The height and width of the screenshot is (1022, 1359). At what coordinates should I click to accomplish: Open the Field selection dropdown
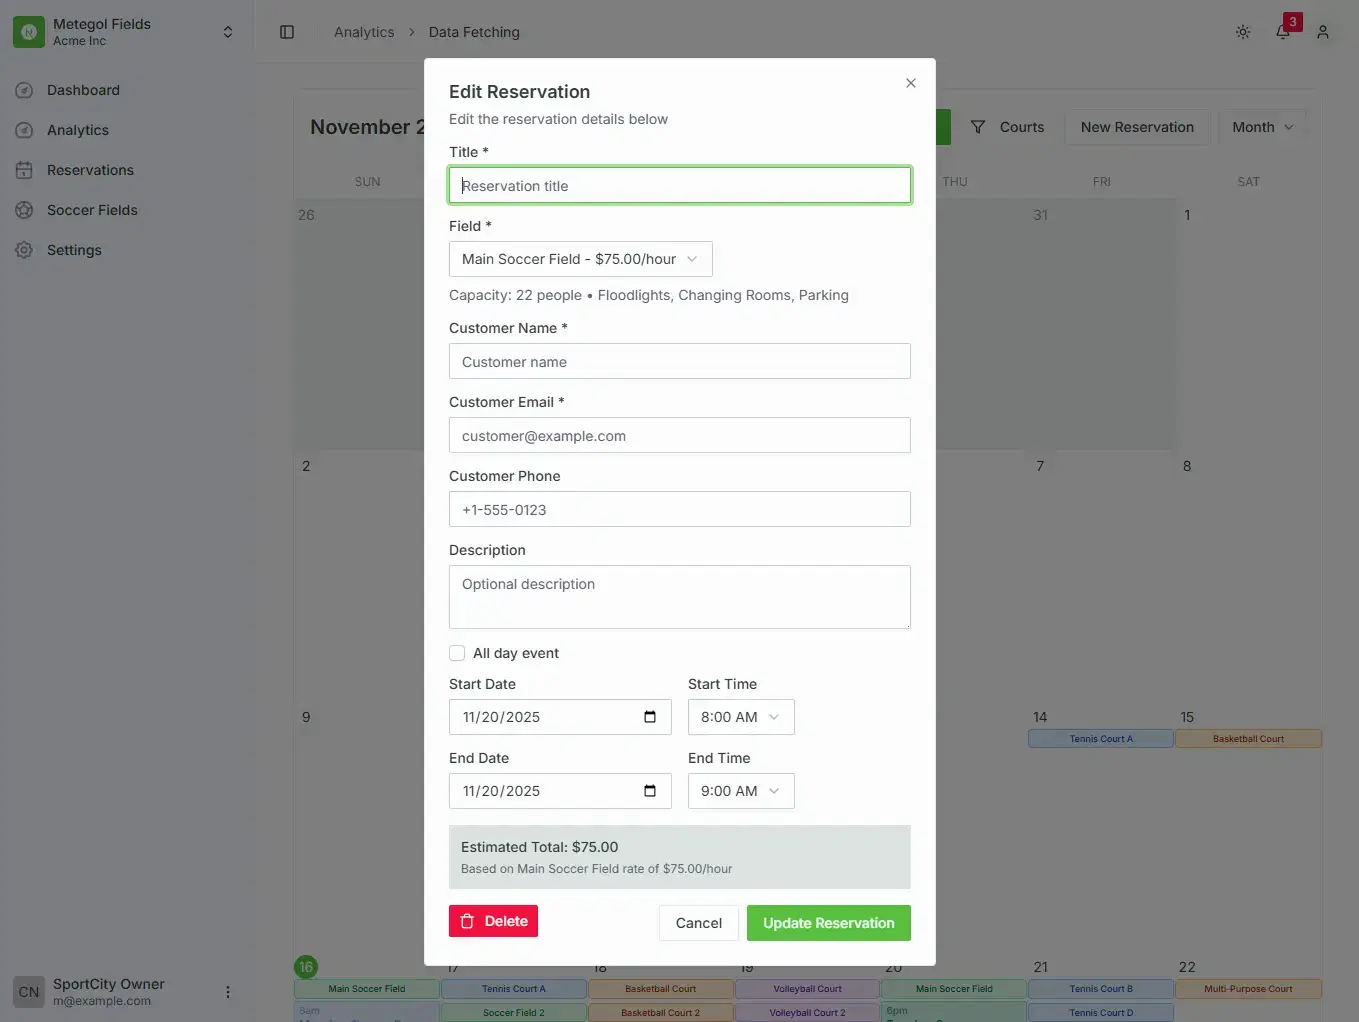tap(580, 259)
